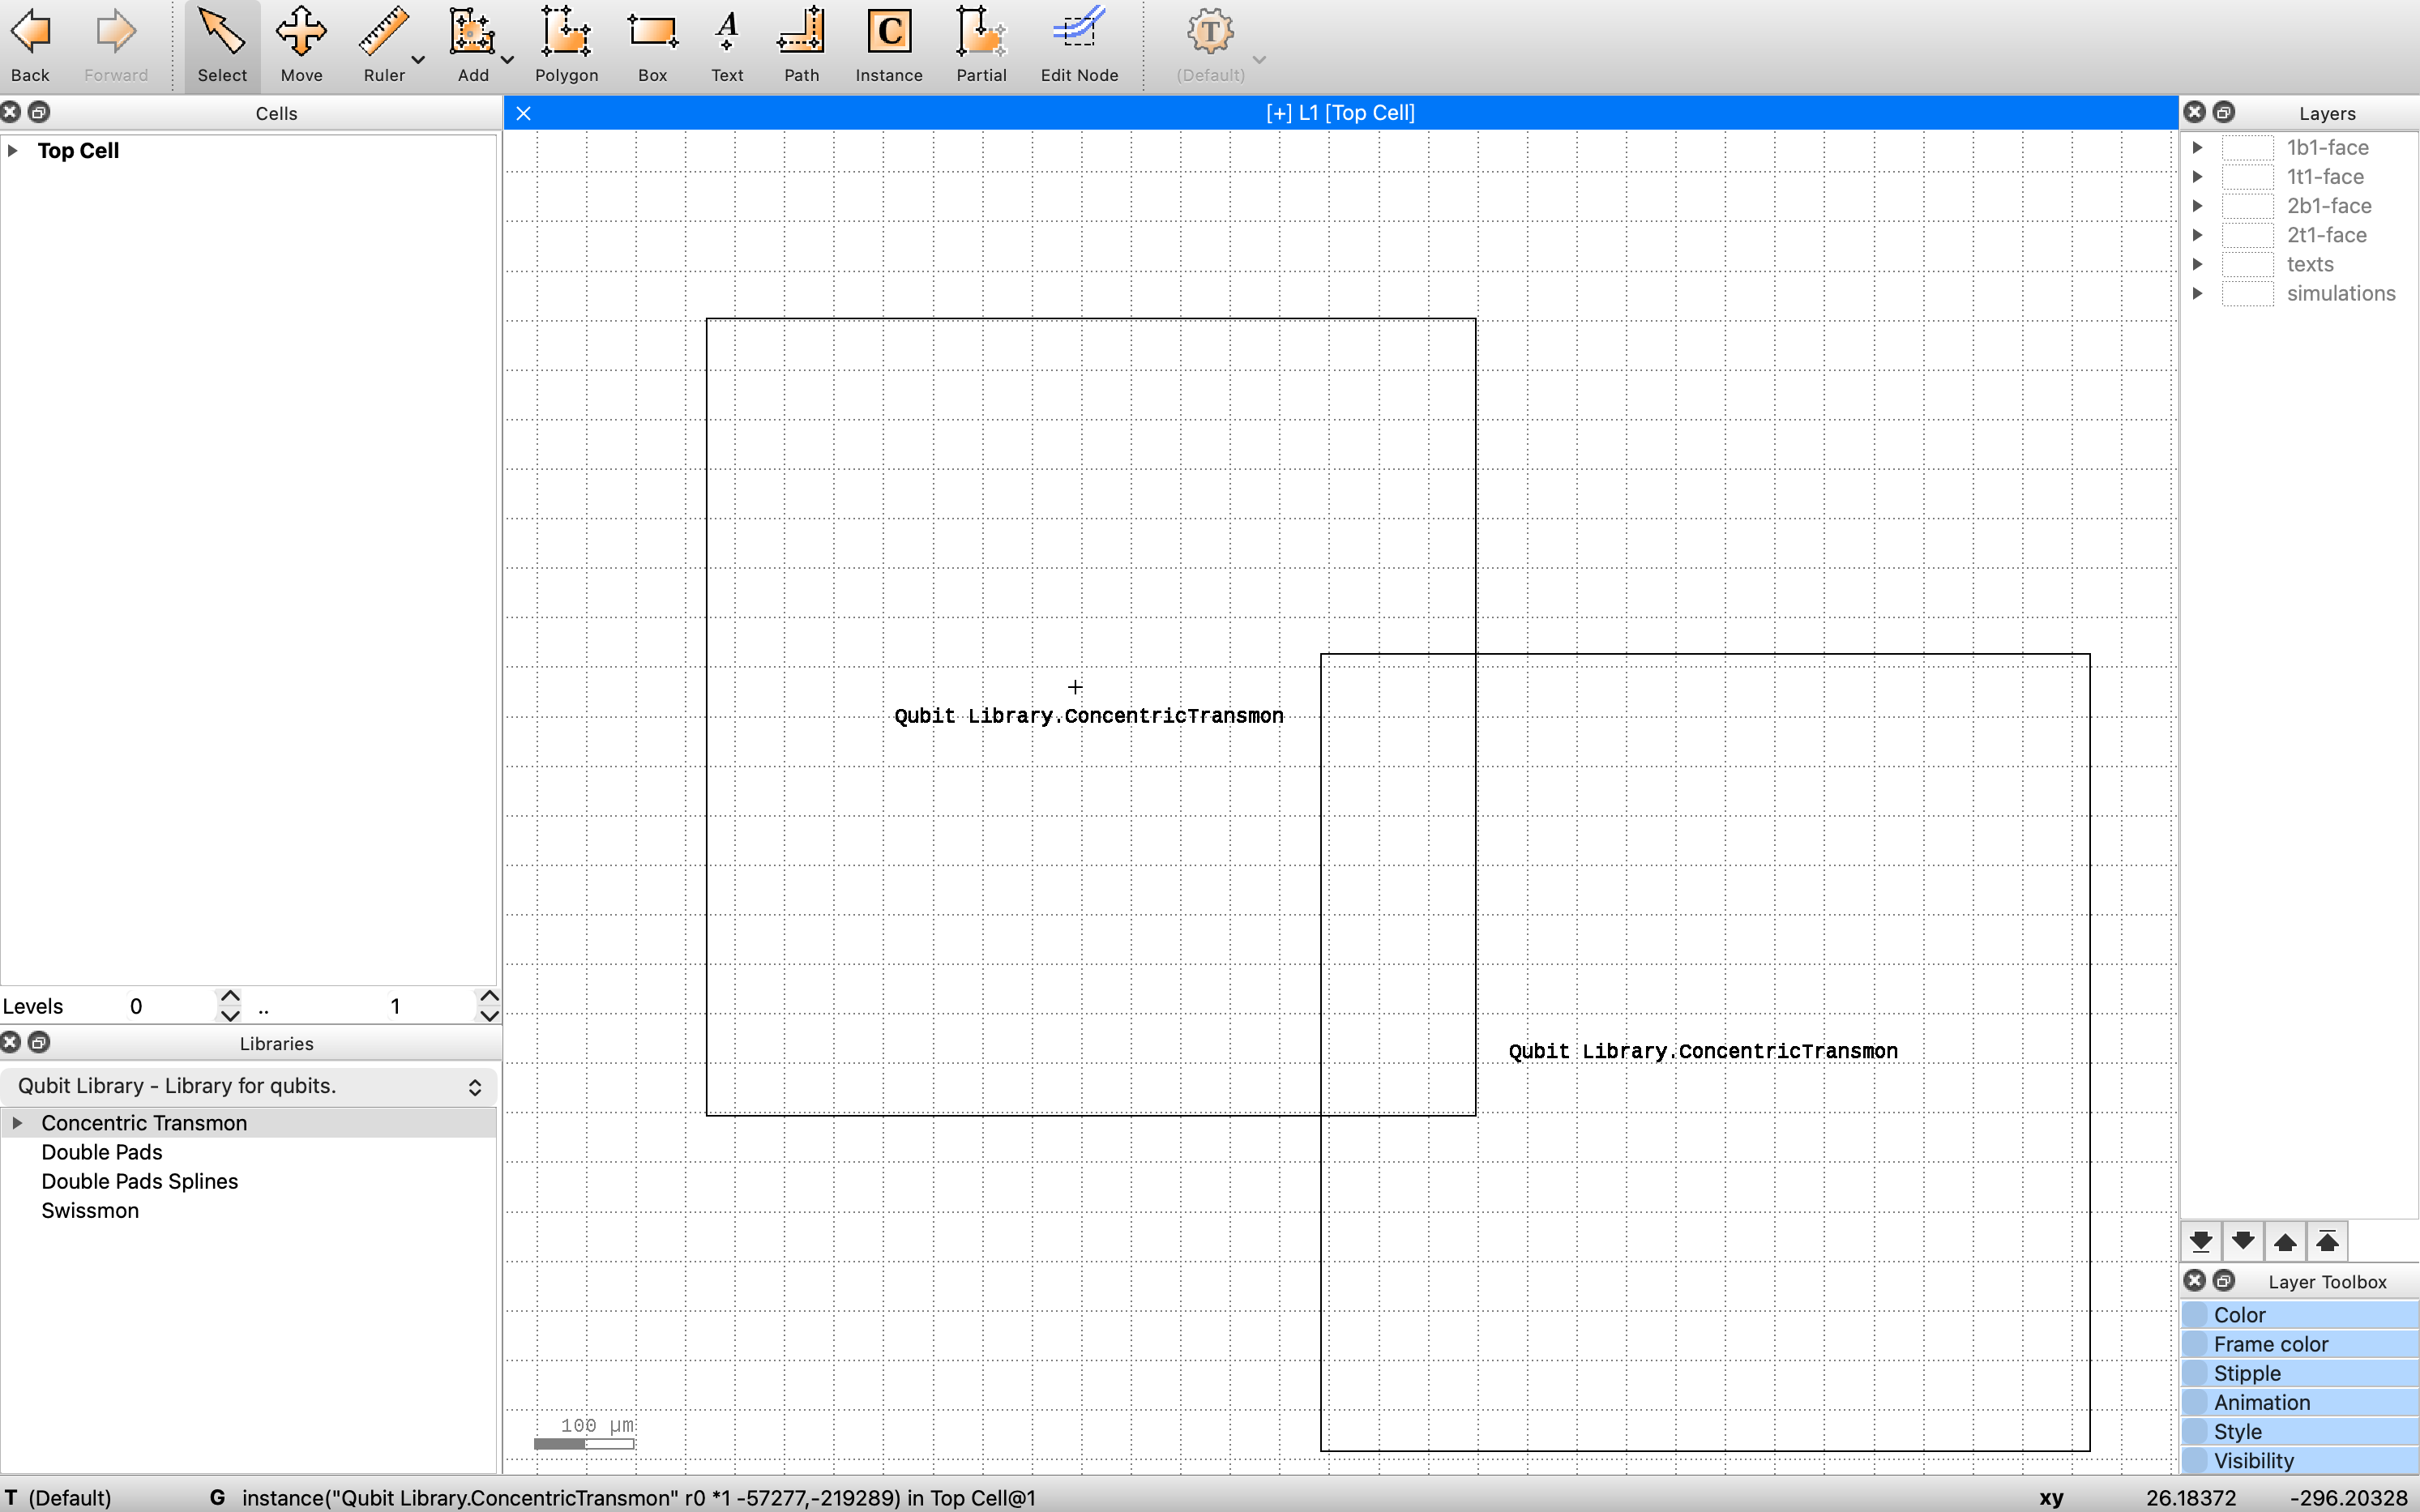The image size is (2420, 1512).
Task: Expand the Top Cell tree node
Action: [x=13, y=151]
